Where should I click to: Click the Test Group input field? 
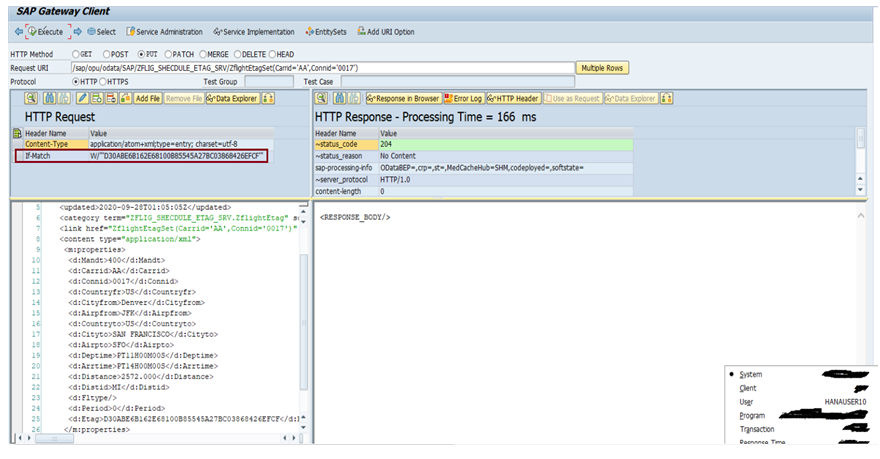coord(269,82)
